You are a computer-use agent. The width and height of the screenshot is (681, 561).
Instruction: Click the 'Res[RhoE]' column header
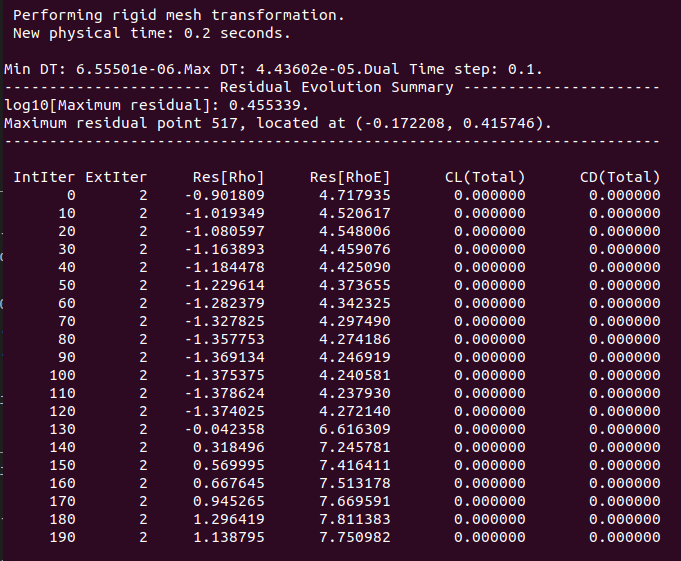pyautogui.click(x=350, y=177)
